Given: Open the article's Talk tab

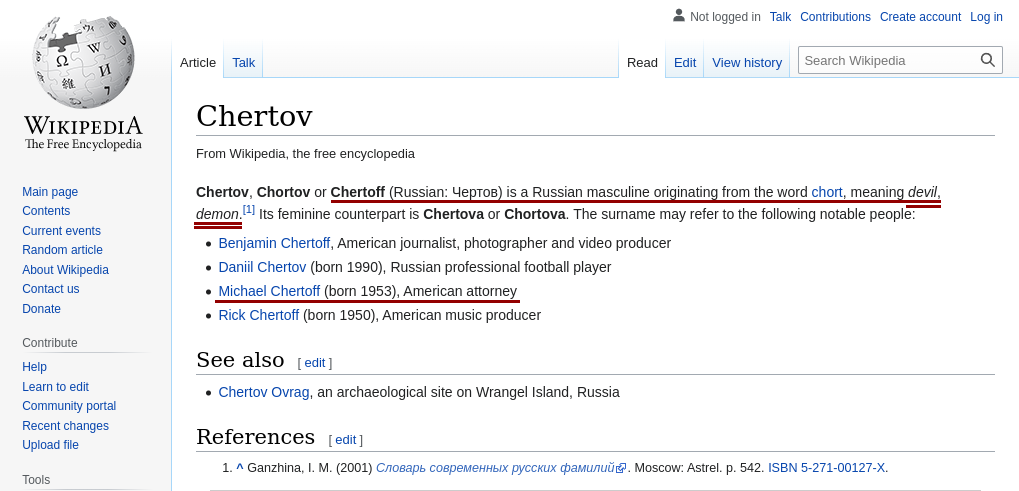Looking at the screenshot, I should (x=244, y=62).
